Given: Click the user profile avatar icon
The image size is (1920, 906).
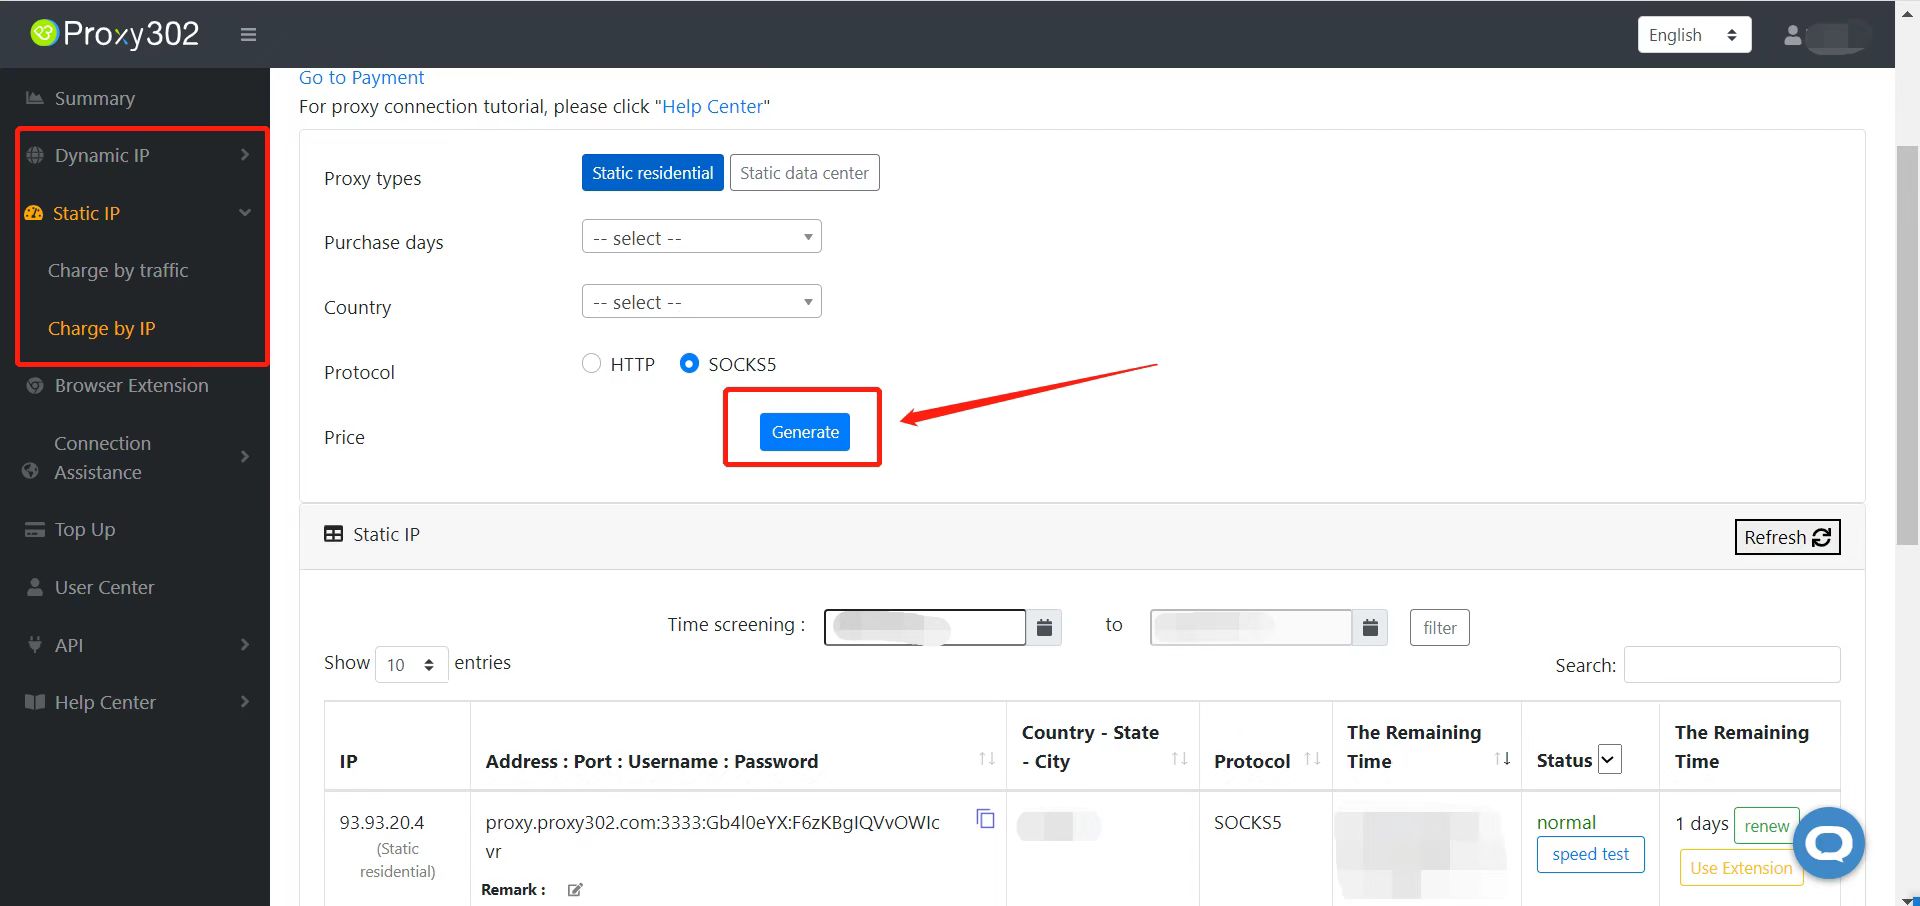Looking at the screenshot, I should [1793, 35].
